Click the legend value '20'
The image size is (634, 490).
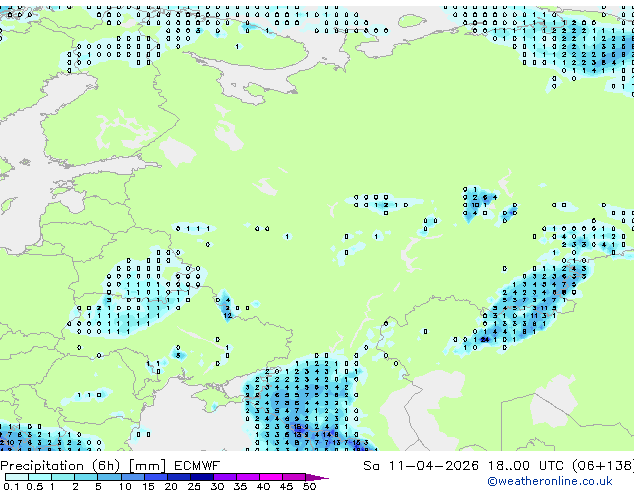[171, 486]
